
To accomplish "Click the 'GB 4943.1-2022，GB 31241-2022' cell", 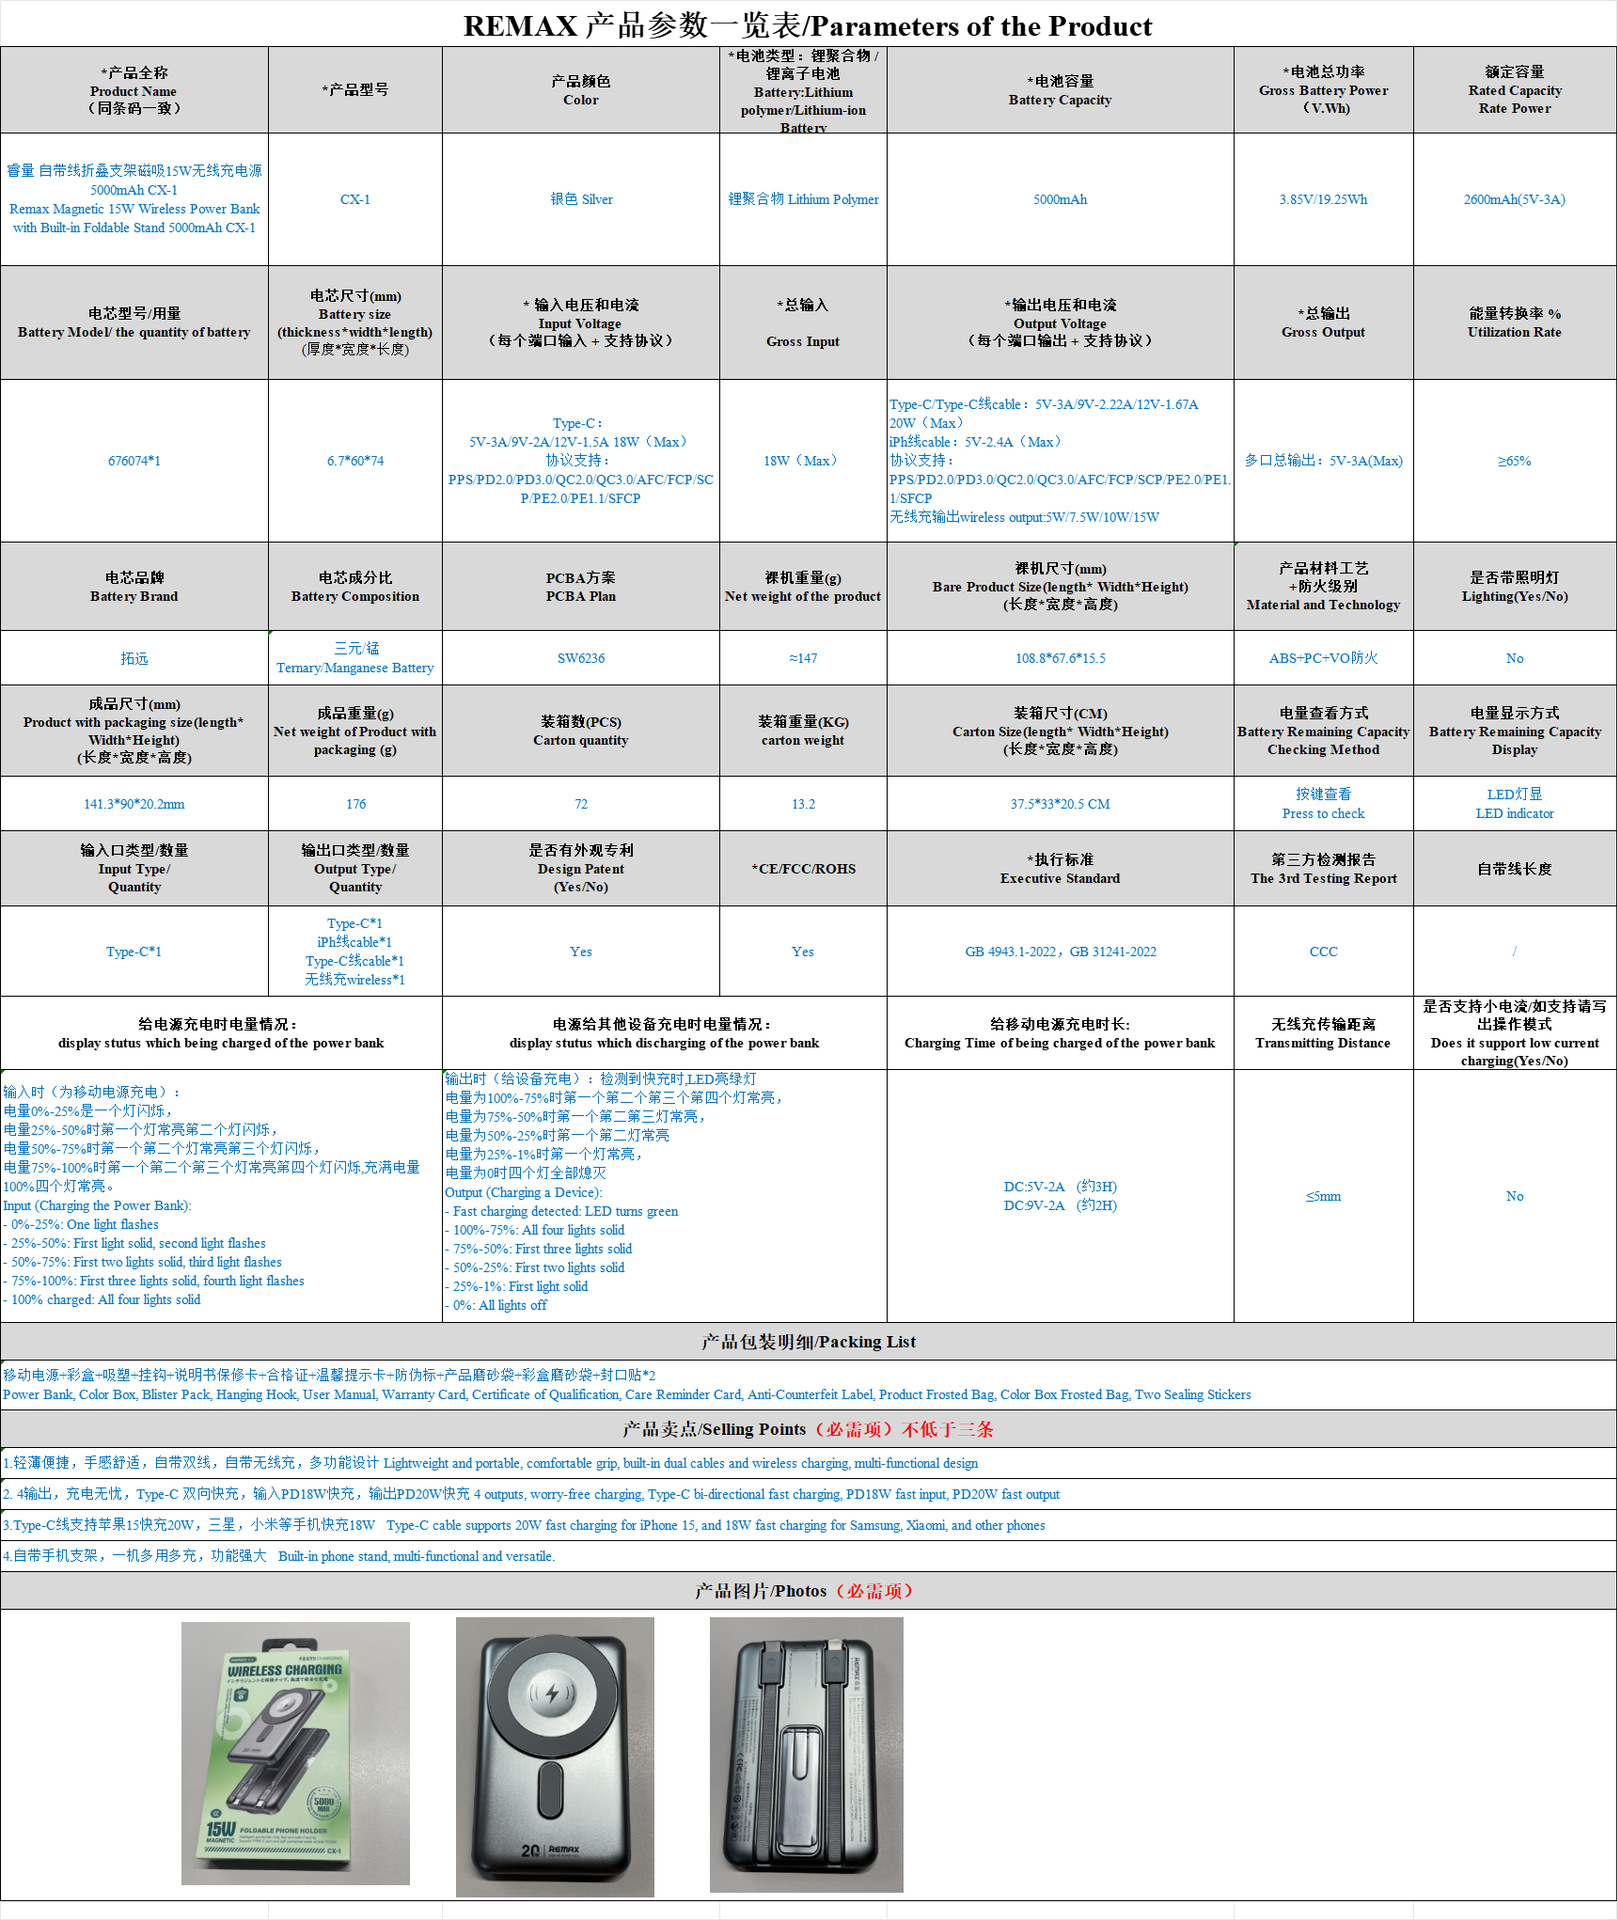I will pos(1060,951).
